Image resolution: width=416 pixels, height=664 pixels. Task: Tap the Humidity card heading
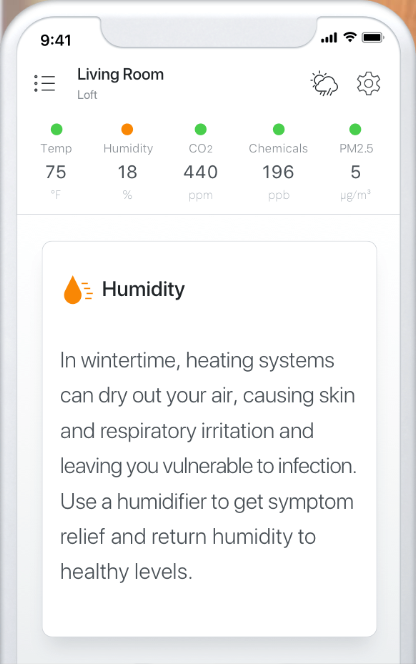tap(143, 290)
